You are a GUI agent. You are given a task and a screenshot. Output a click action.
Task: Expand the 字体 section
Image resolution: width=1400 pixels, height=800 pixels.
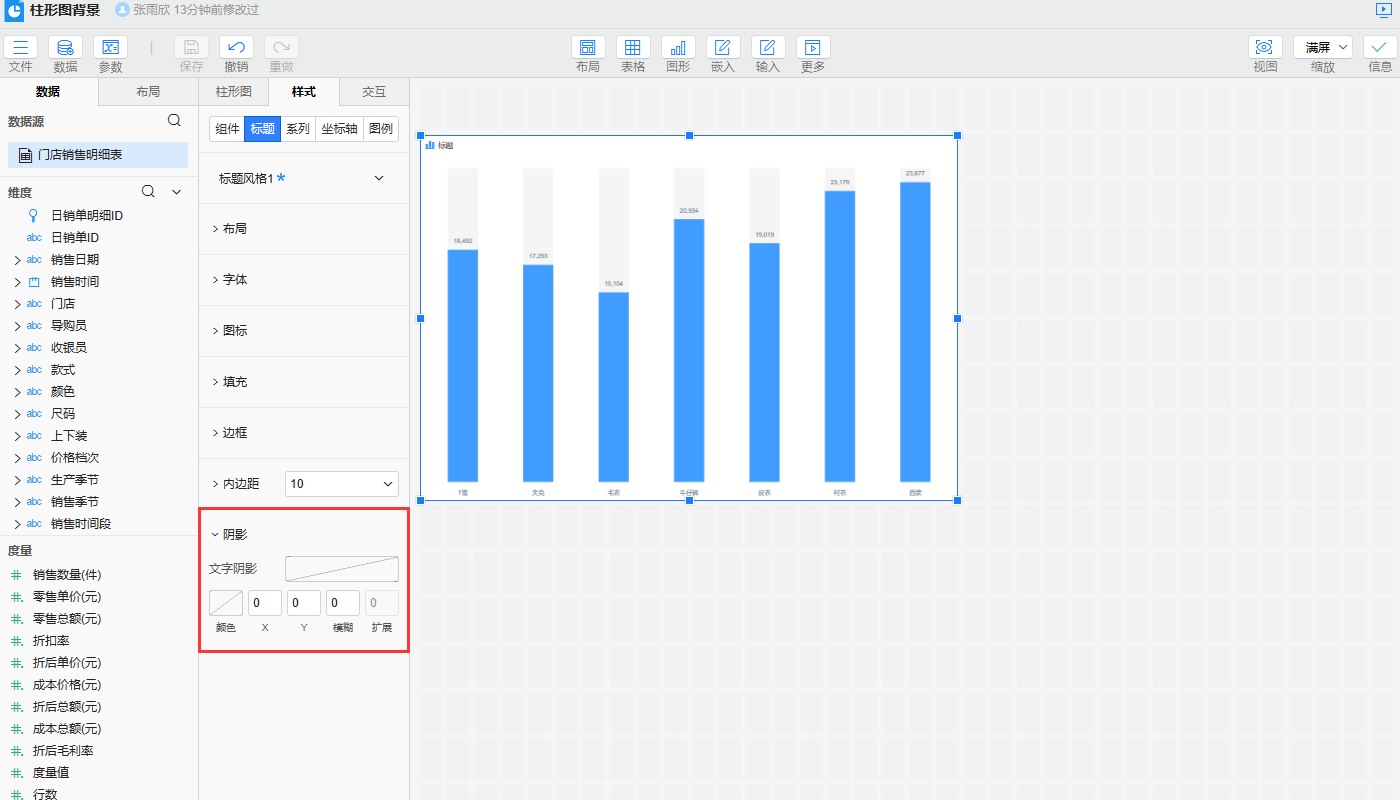tap(235, 280)
